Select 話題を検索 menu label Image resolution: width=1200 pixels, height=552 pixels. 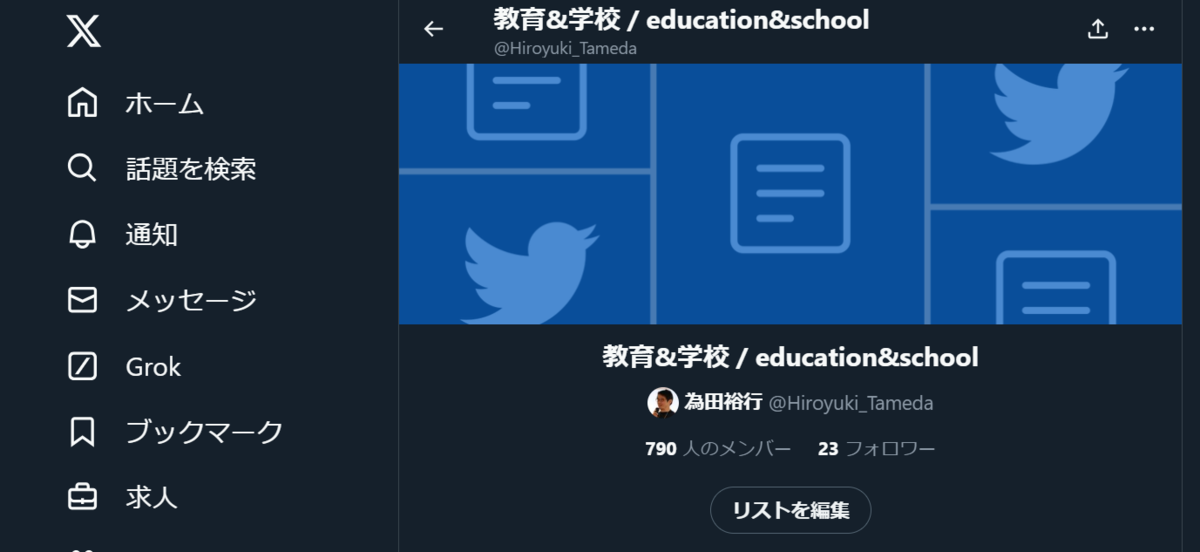click(191, 169)
